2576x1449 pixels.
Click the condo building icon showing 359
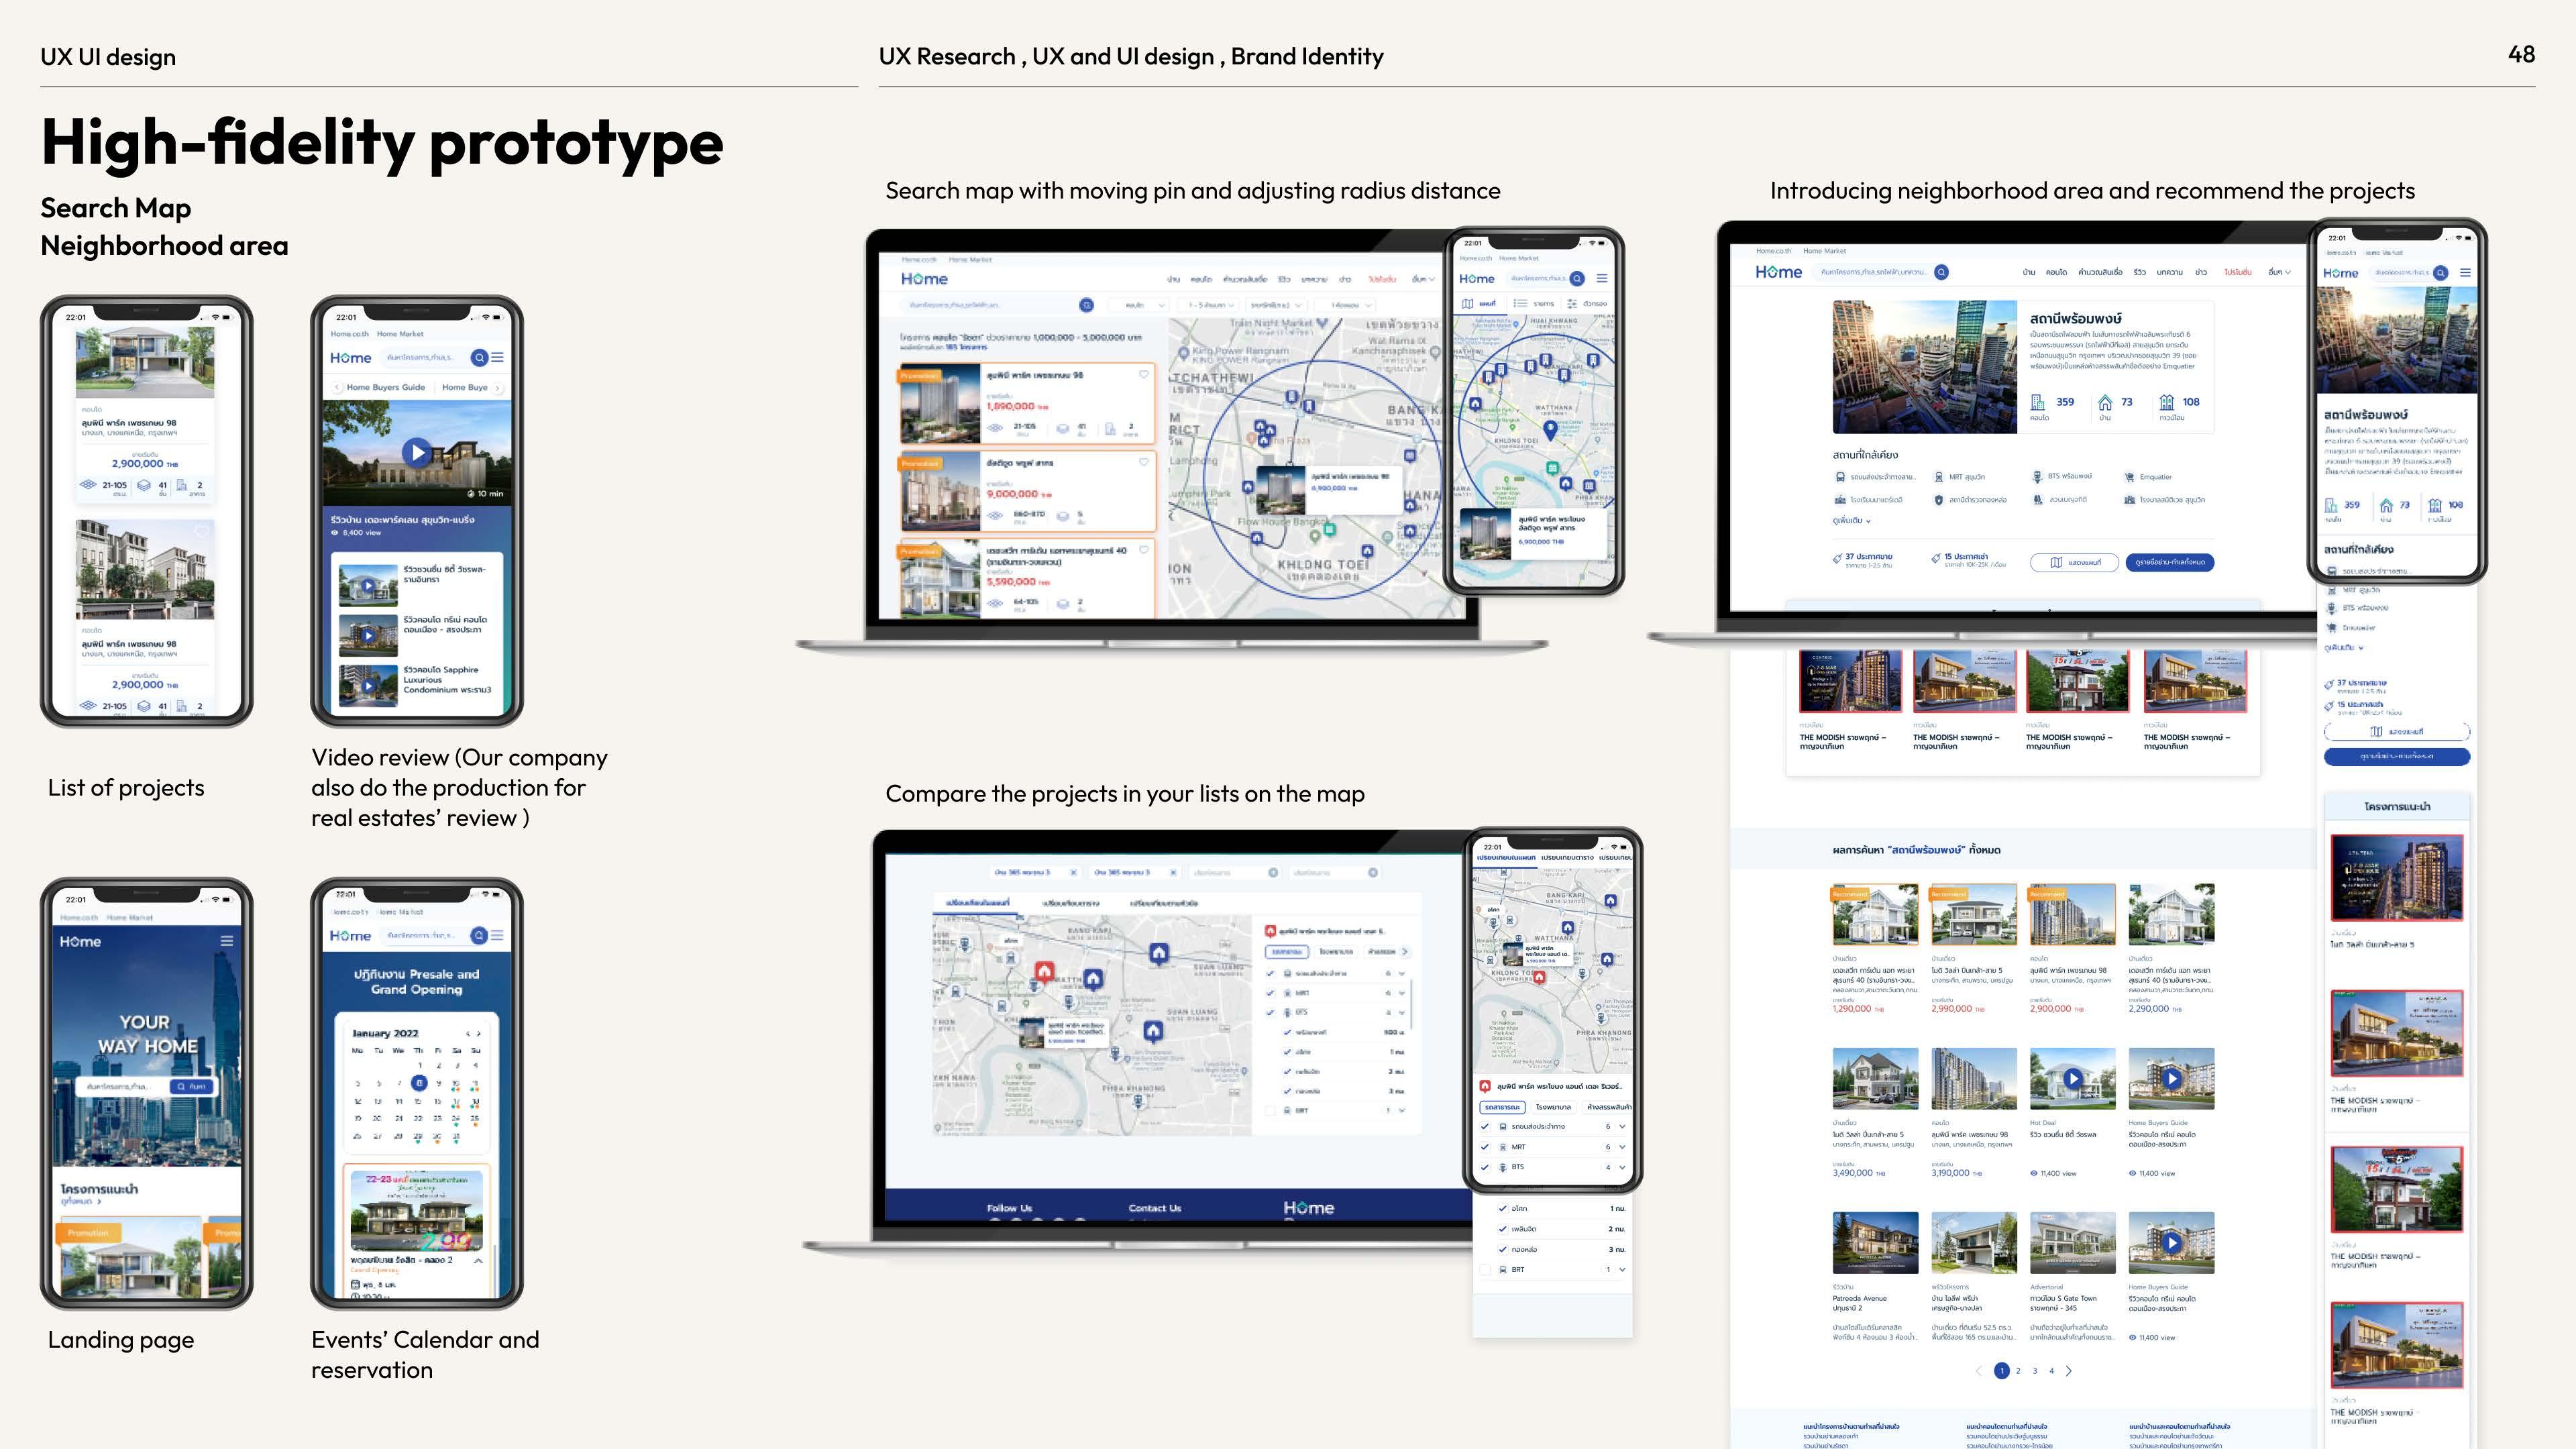click(2038, 402)
